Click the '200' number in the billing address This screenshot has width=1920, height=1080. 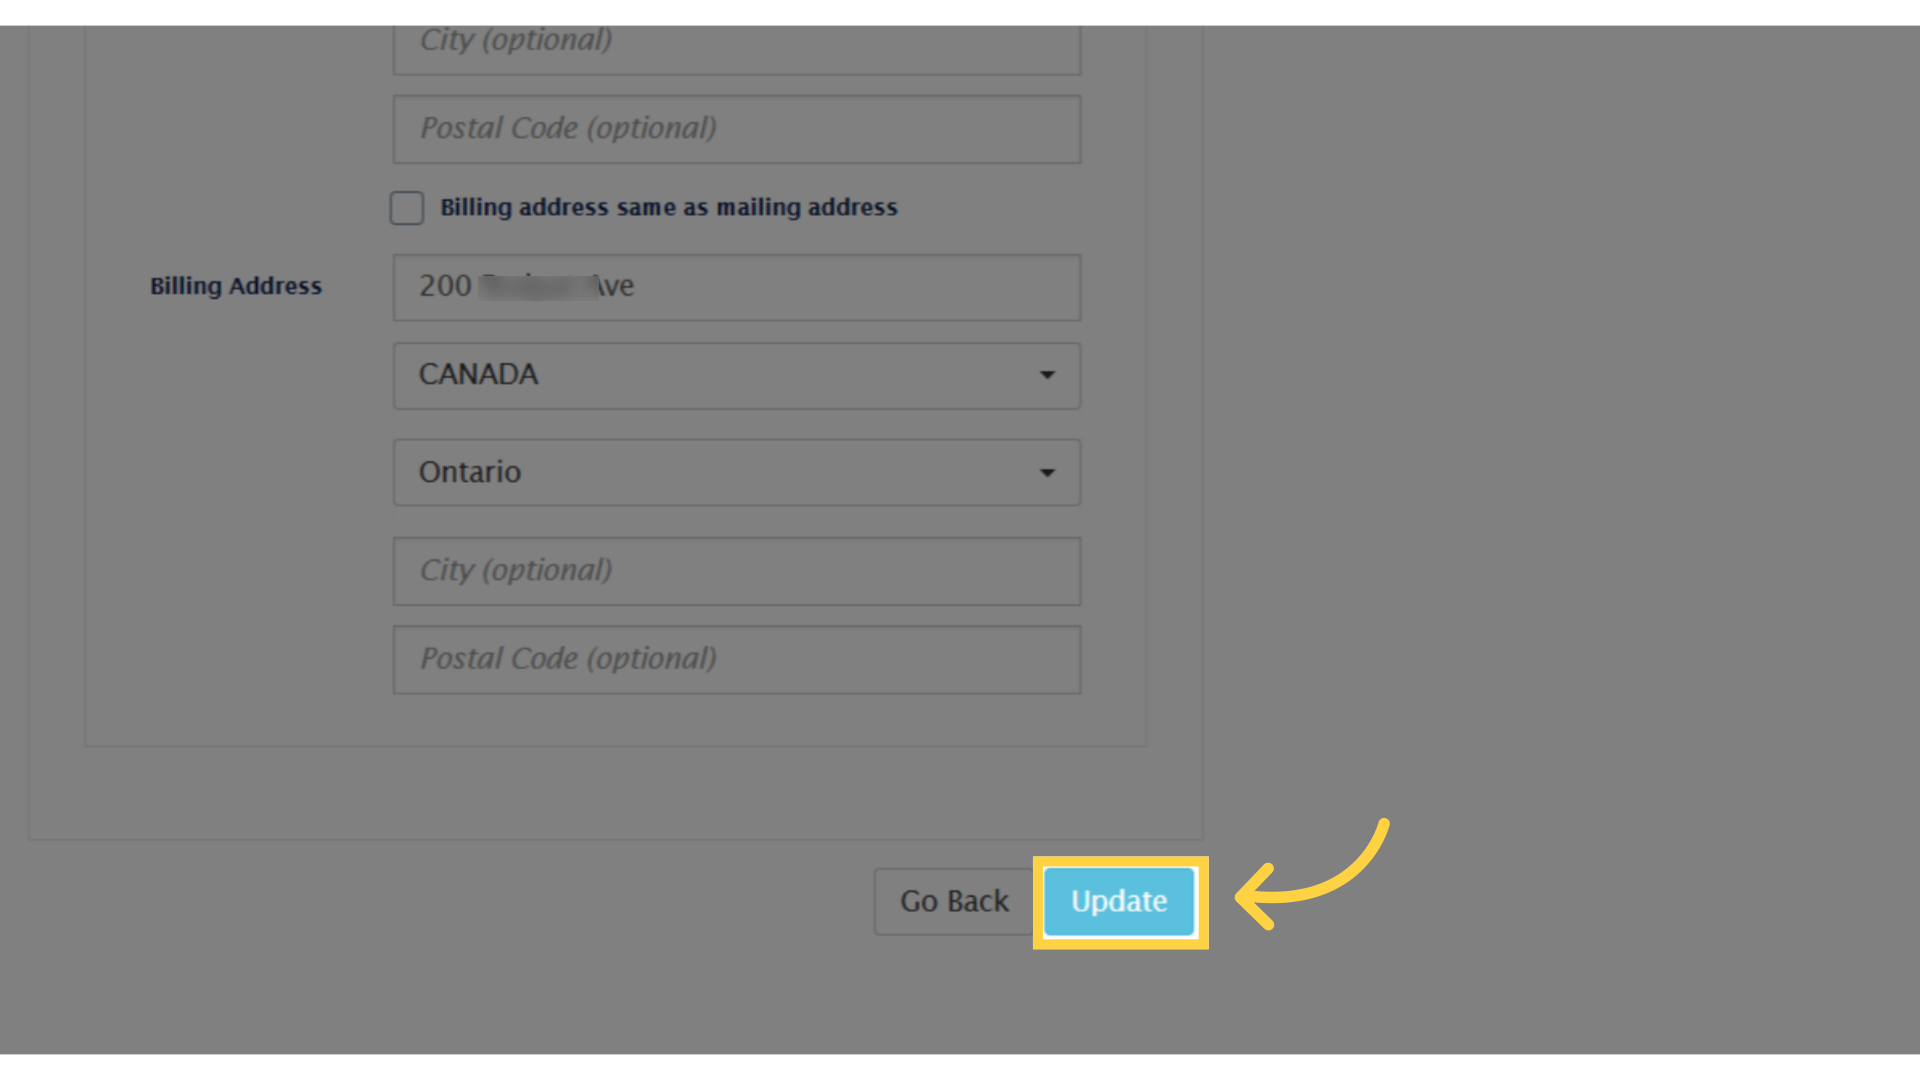pyautogui.click(x=445, y=286)
